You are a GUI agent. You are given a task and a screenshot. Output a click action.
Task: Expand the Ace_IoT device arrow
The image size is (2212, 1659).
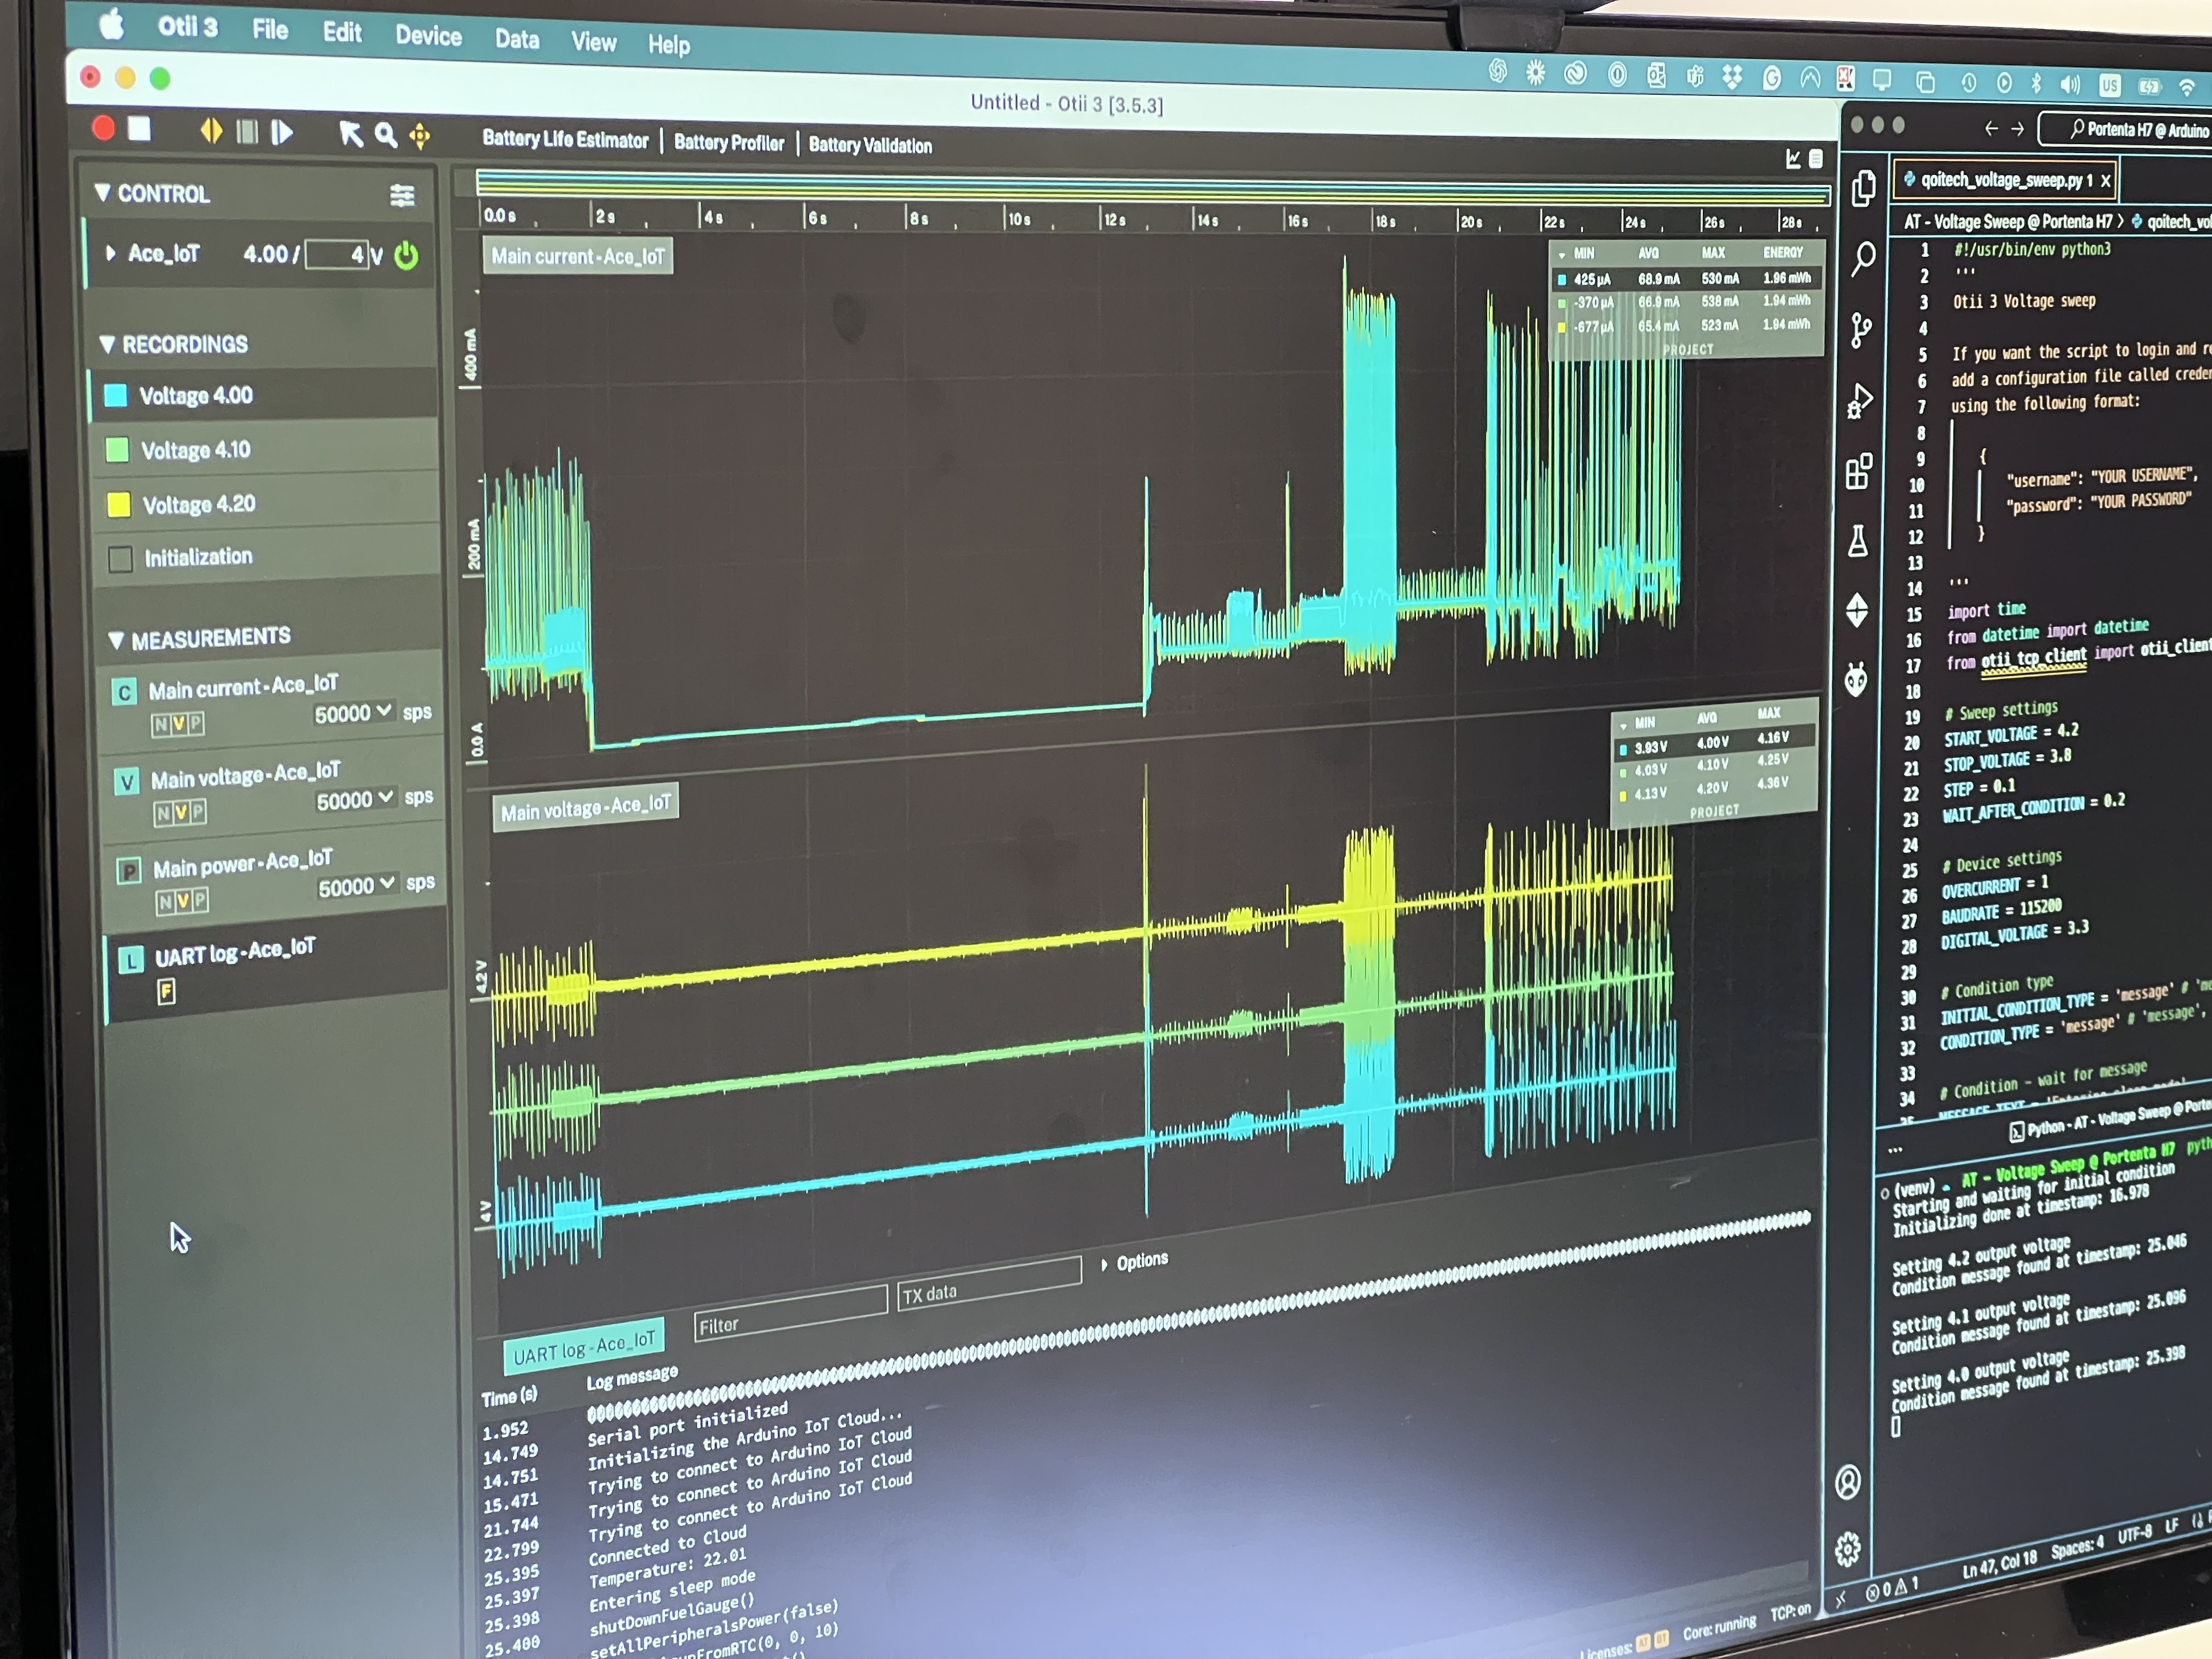pos(110,253)
